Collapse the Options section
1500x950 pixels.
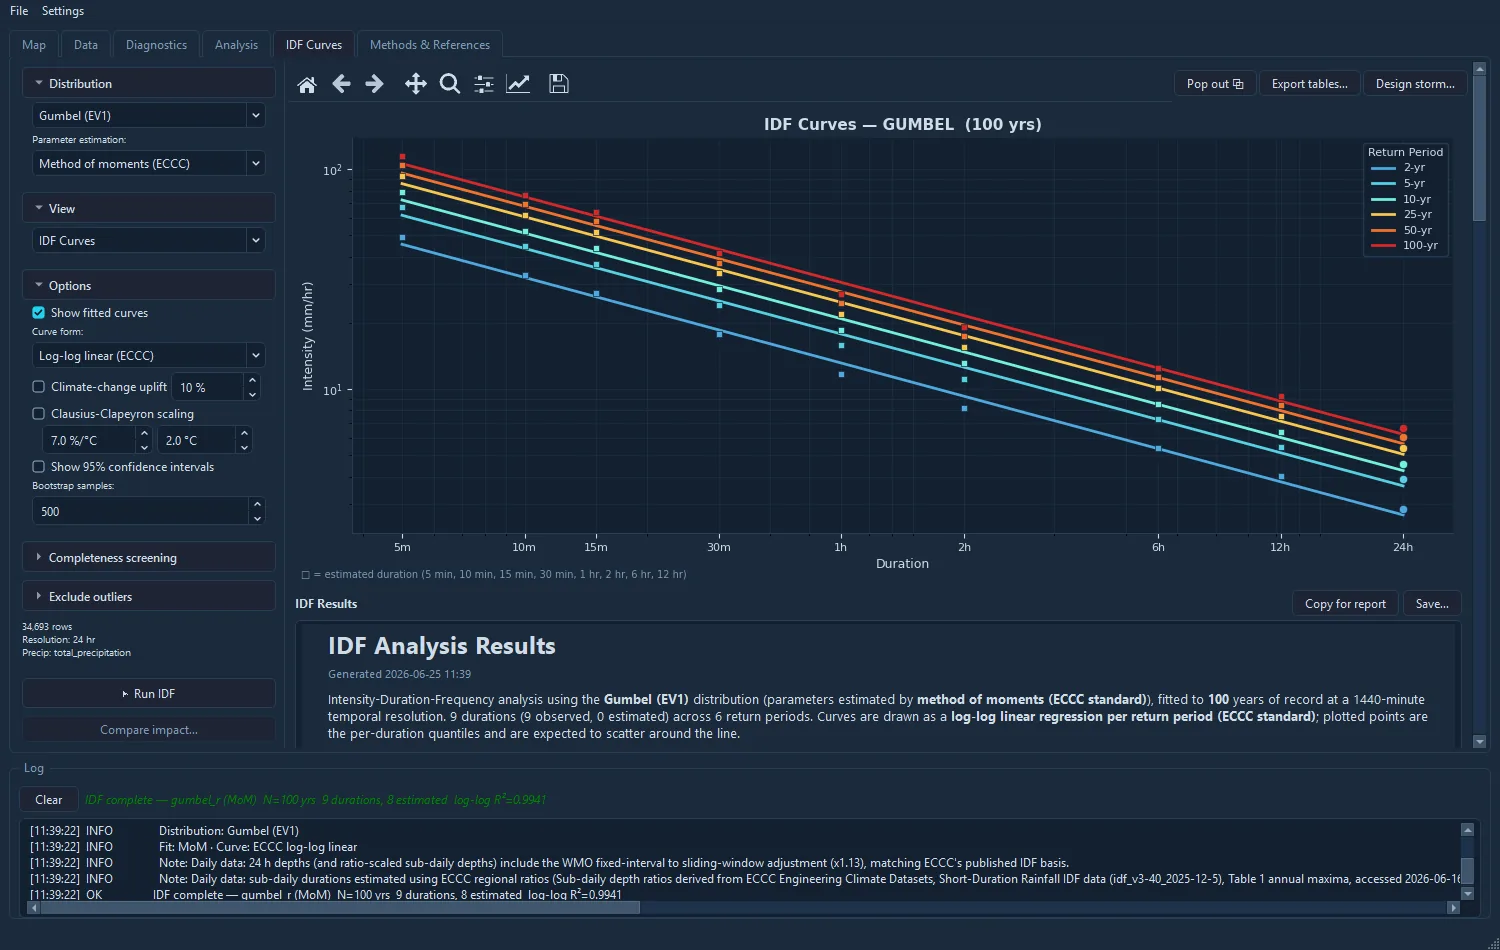148,286
